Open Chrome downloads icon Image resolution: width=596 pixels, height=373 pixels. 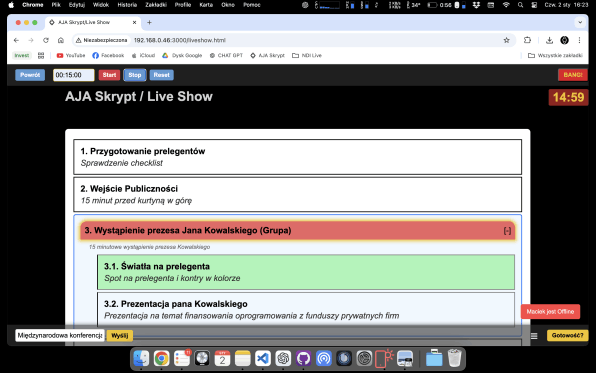click(549, 40)
